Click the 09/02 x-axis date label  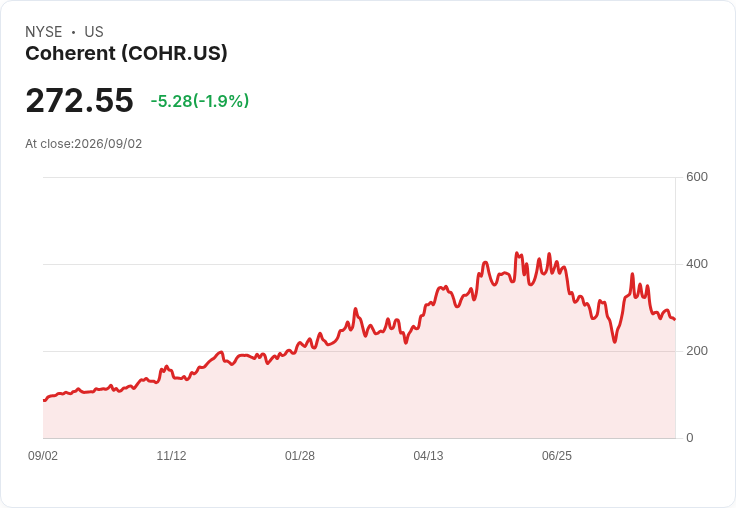click(43, 455)
